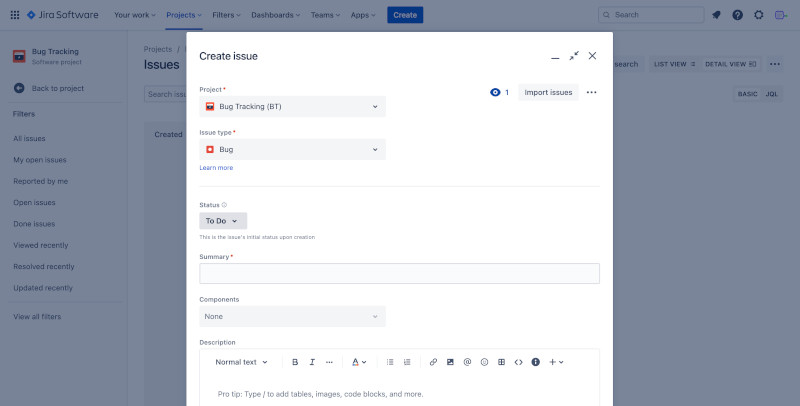Toggle numbered list formatting
The image size is (800, 406).
[x=407, y=362]
